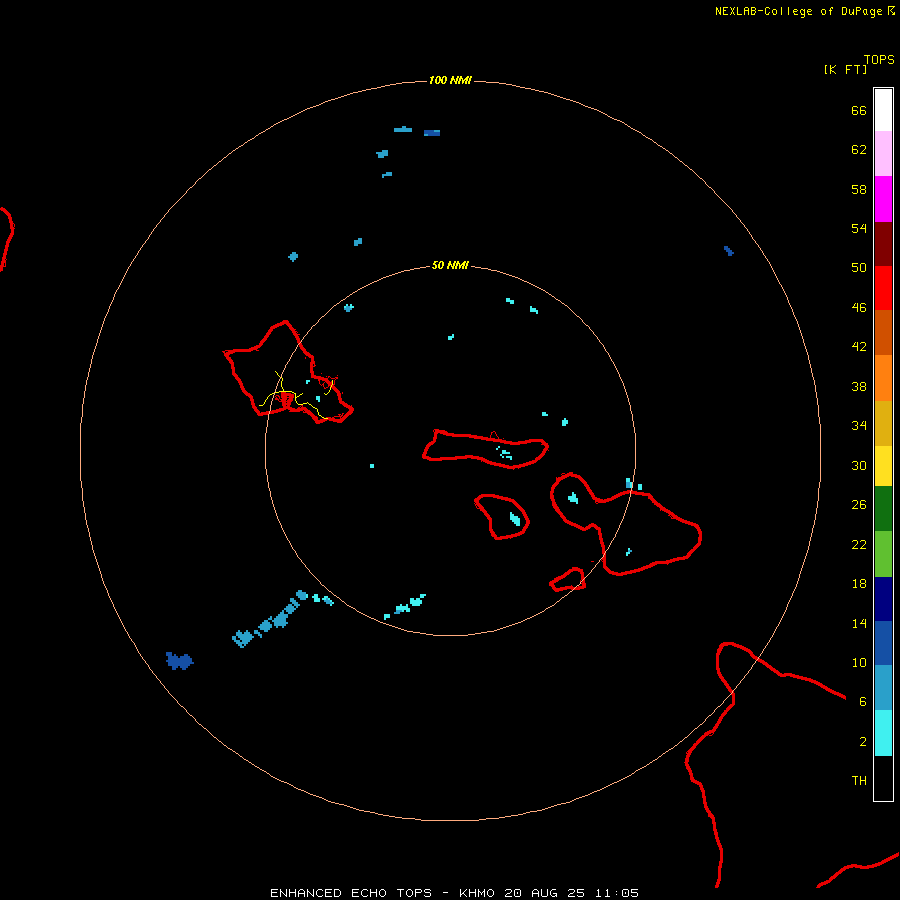Click the 'KHMO' station identifier
Screen dimensions: 900x900
click(x=477, y=893)
